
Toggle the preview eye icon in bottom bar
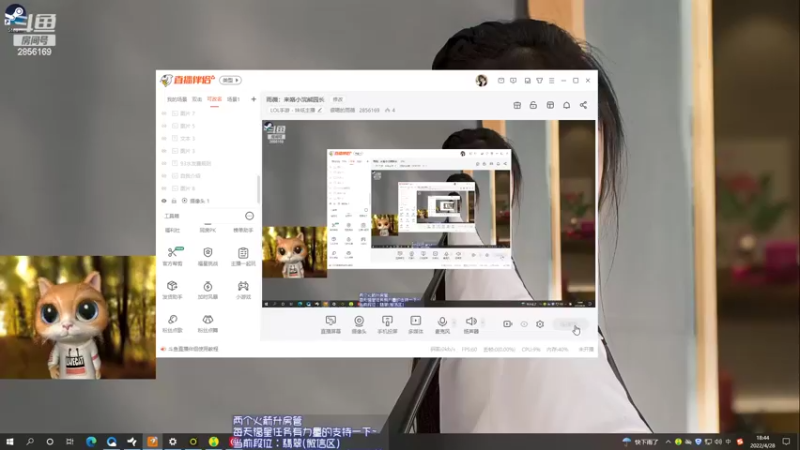(x=524, y=324)
